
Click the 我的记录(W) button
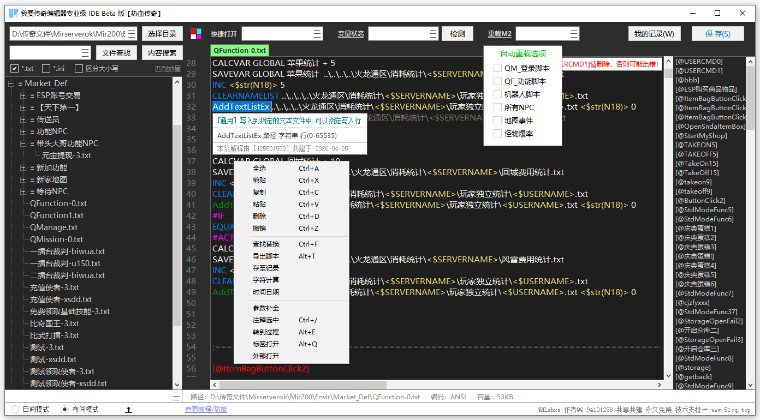tap(654, 33)
